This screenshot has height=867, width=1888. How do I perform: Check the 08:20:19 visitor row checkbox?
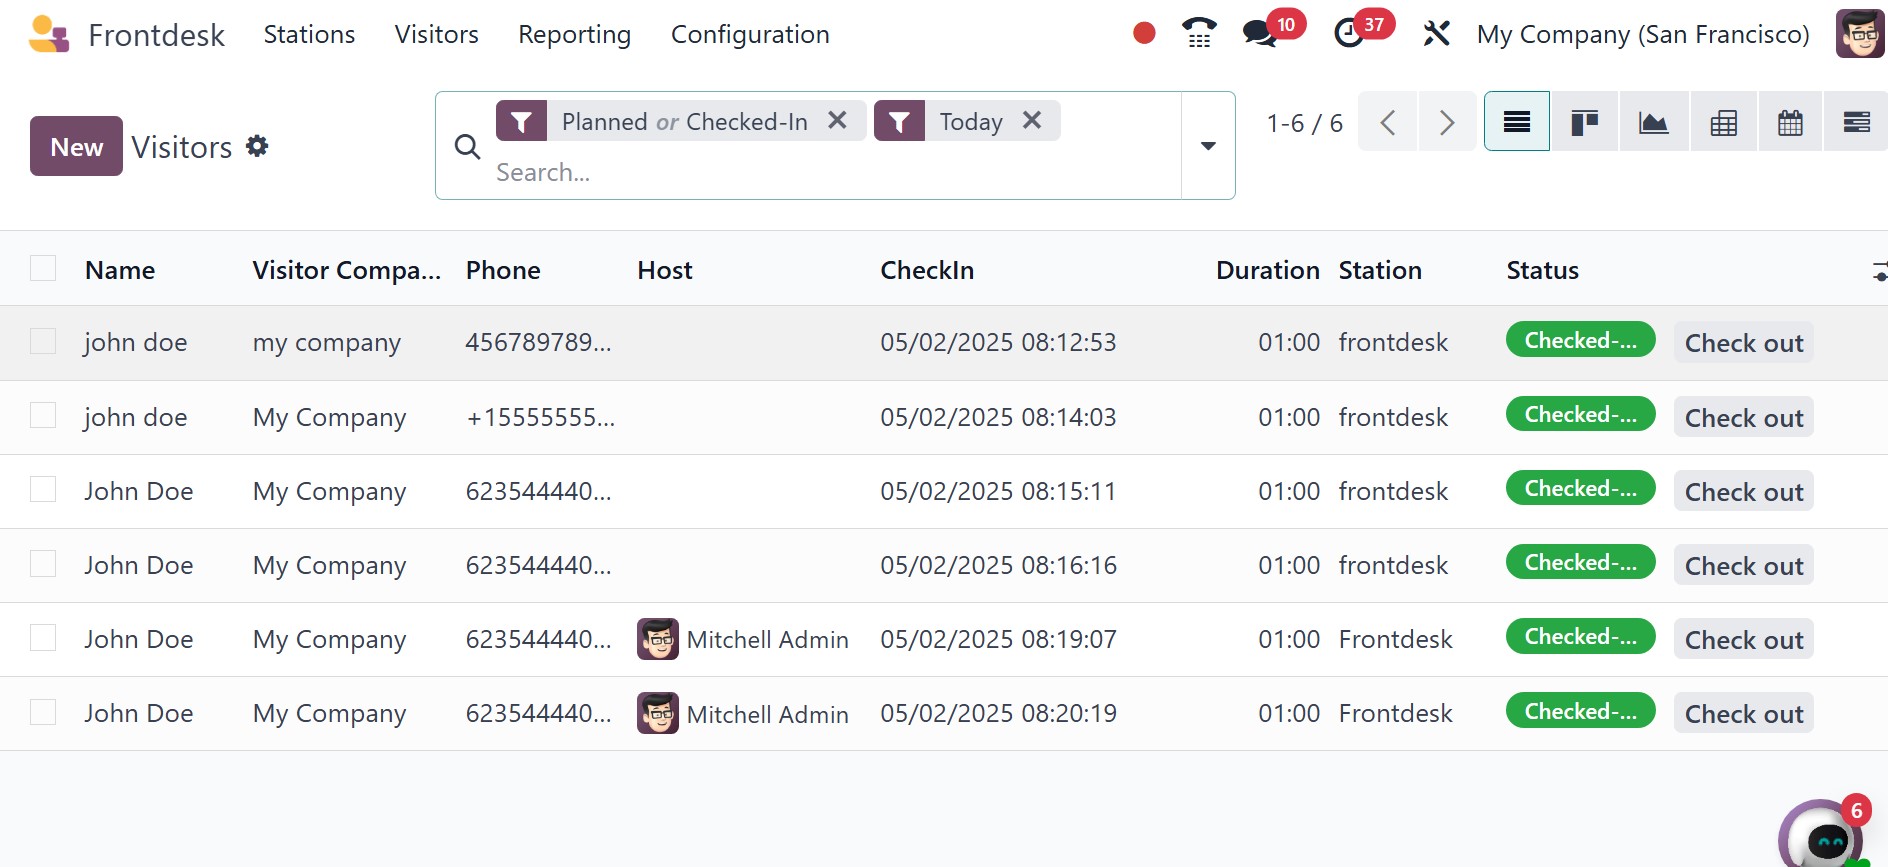43,713
